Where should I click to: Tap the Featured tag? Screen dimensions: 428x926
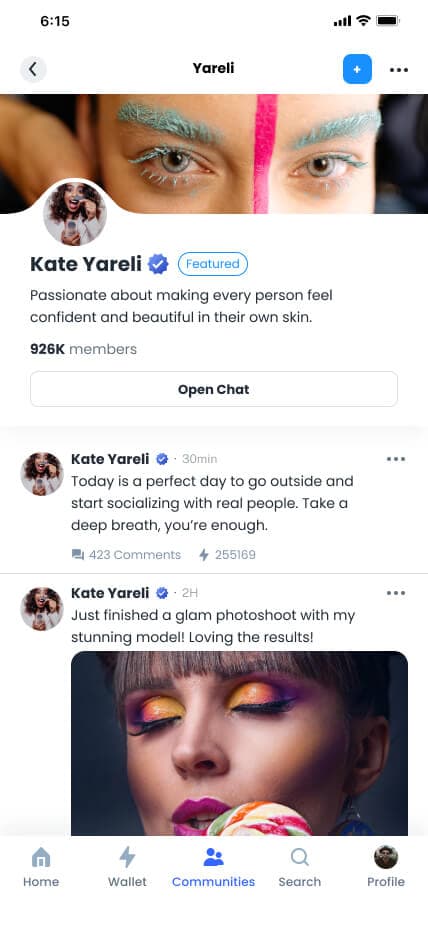213,264
